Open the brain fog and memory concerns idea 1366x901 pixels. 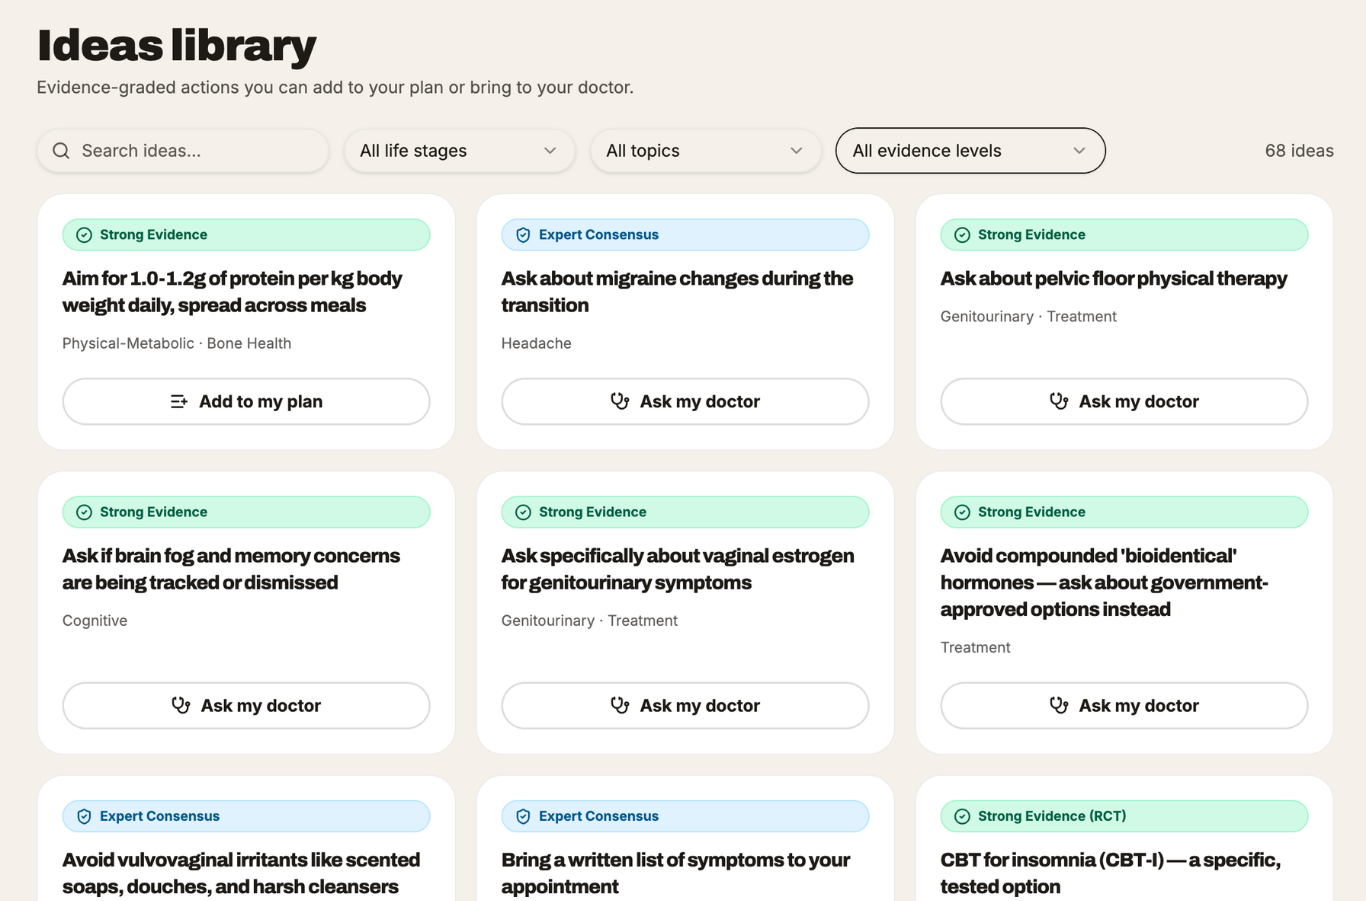231,569
